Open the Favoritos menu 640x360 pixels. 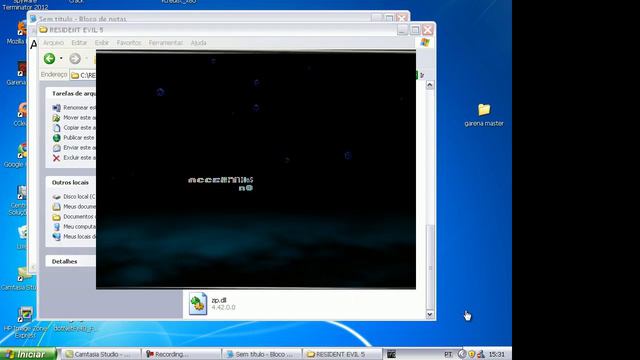(x=129, y=43)
